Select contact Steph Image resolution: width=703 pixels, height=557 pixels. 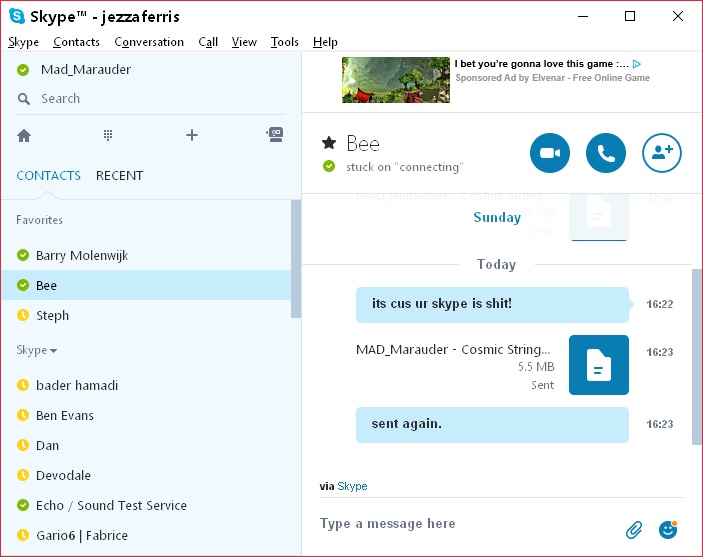(x=146, y=315)
